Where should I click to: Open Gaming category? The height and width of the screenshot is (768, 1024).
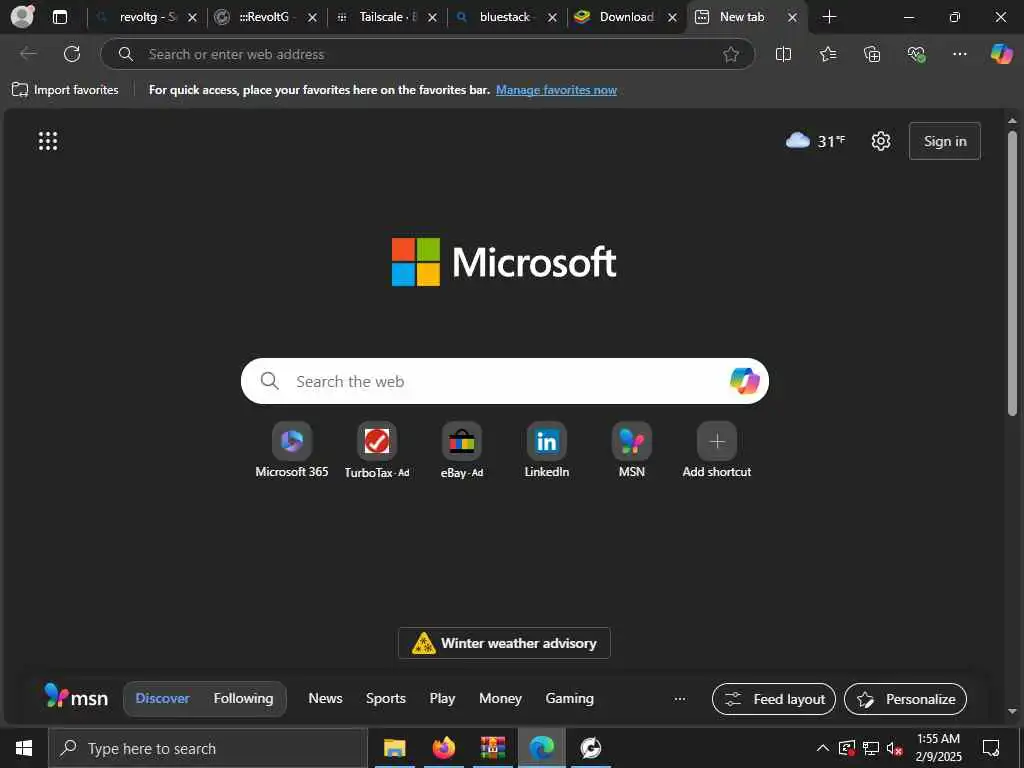click(x=569, y=698)
